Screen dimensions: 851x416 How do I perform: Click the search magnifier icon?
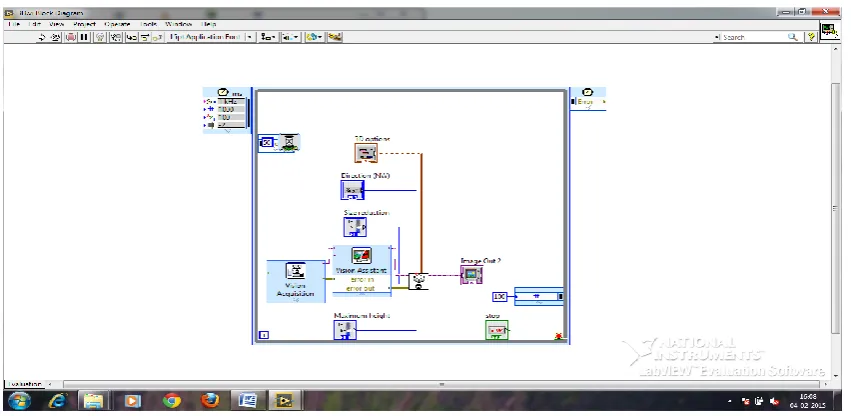pyautogui.click(x=793, y=37)
